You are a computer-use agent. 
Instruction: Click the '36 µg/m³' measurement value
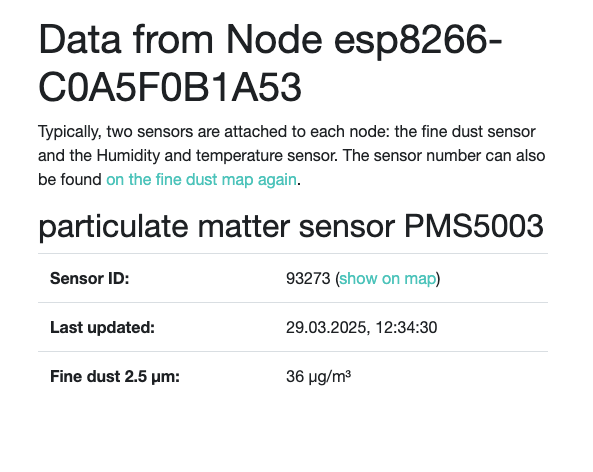318,377
